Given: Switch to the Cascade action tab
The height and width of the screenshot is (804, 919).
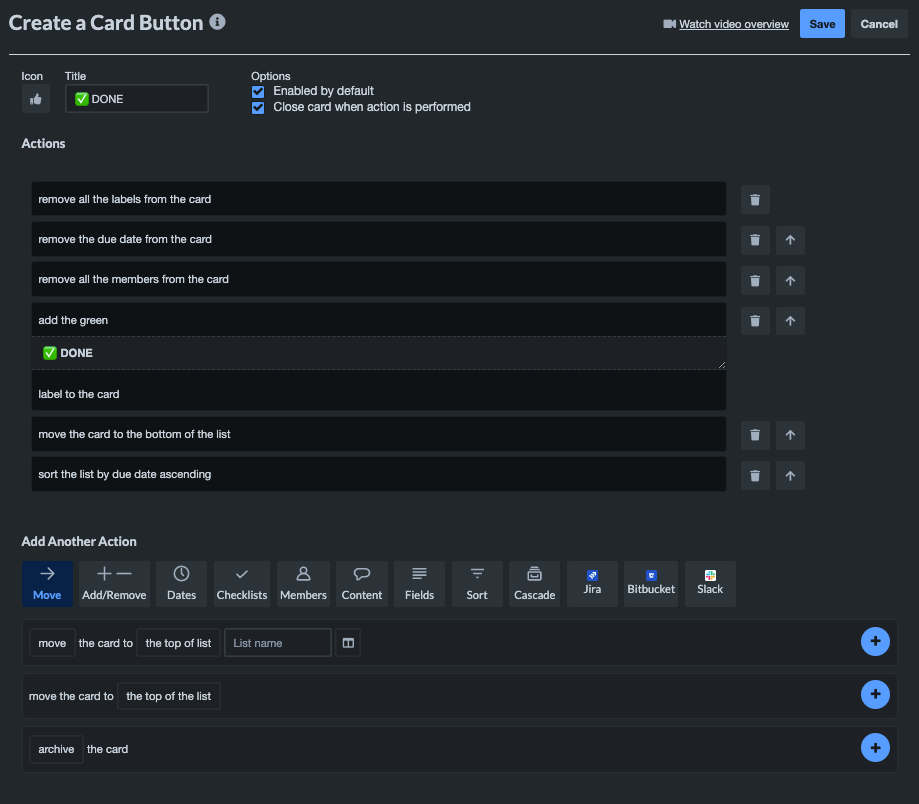Looking at the screenshot, I should point(535,584).
